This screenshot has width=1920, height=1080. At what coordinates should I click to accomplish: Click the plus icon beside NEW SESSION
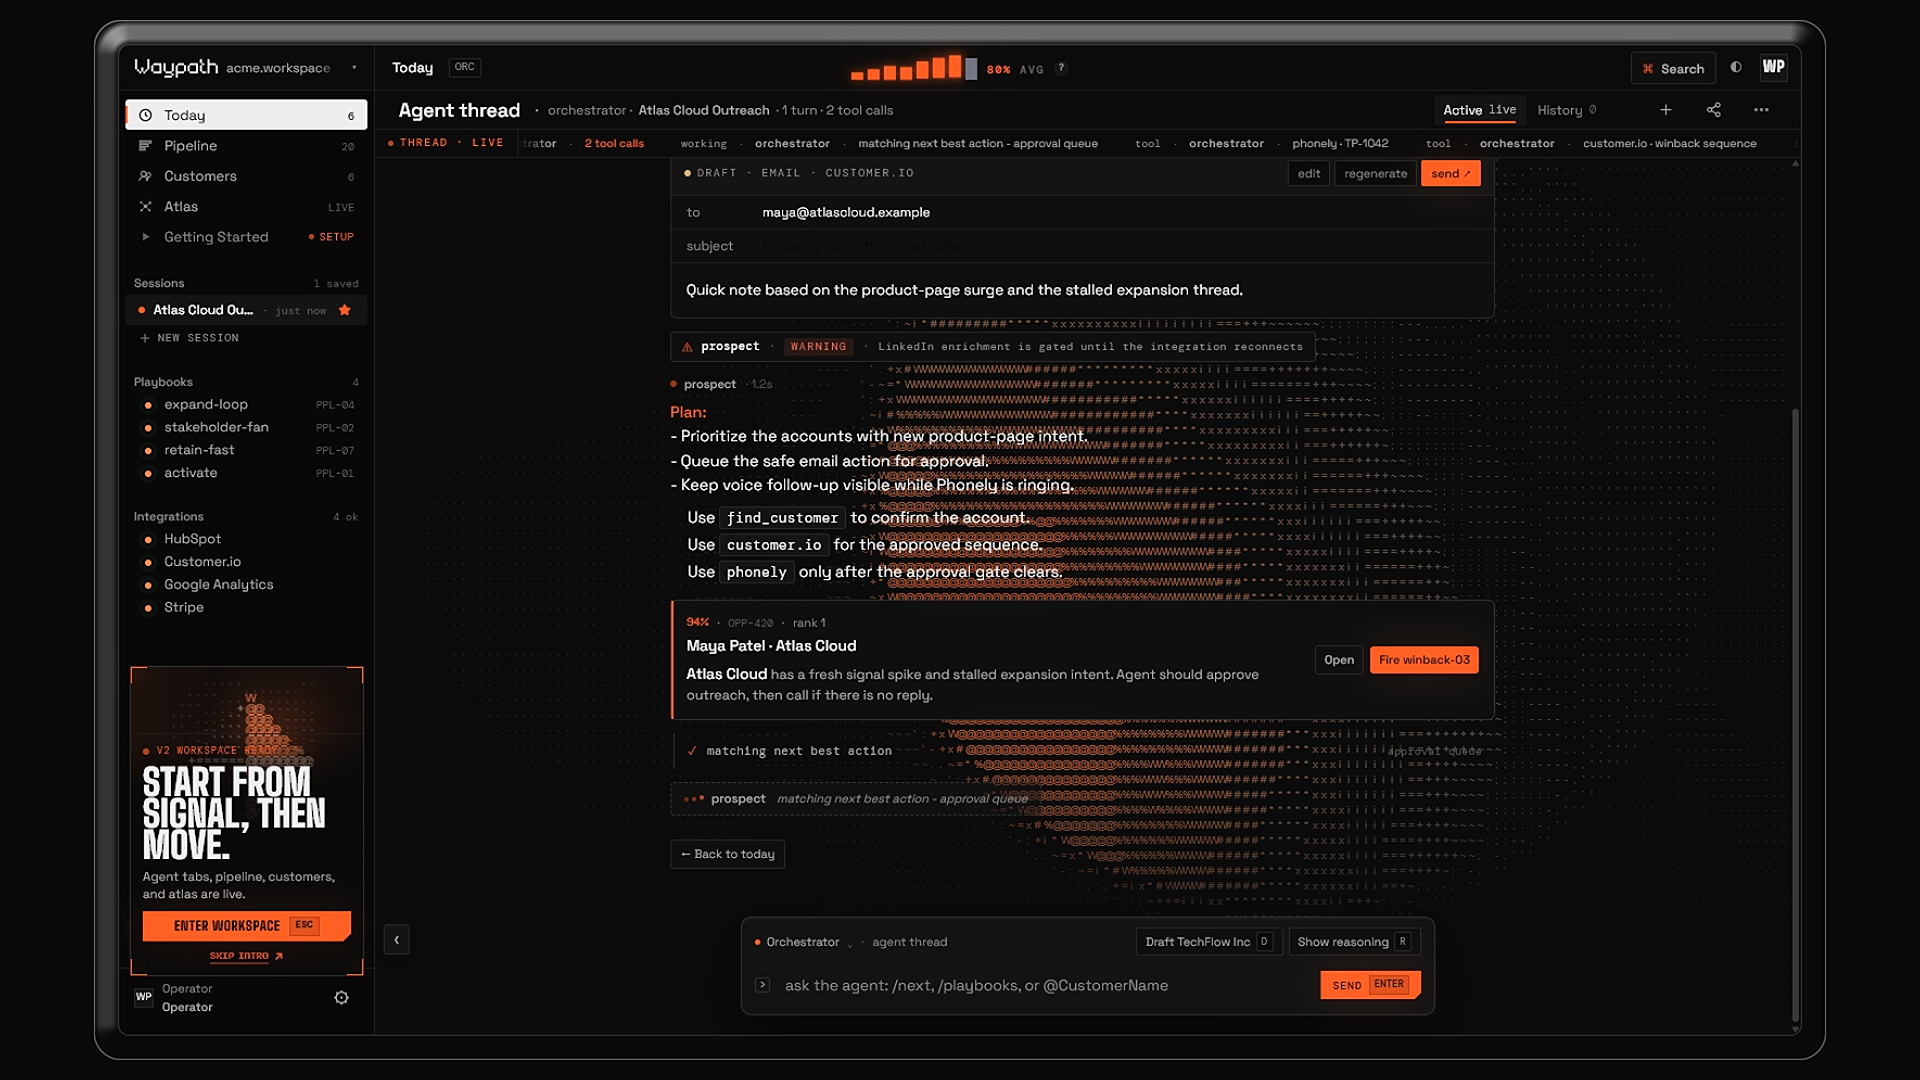(145, 338)
